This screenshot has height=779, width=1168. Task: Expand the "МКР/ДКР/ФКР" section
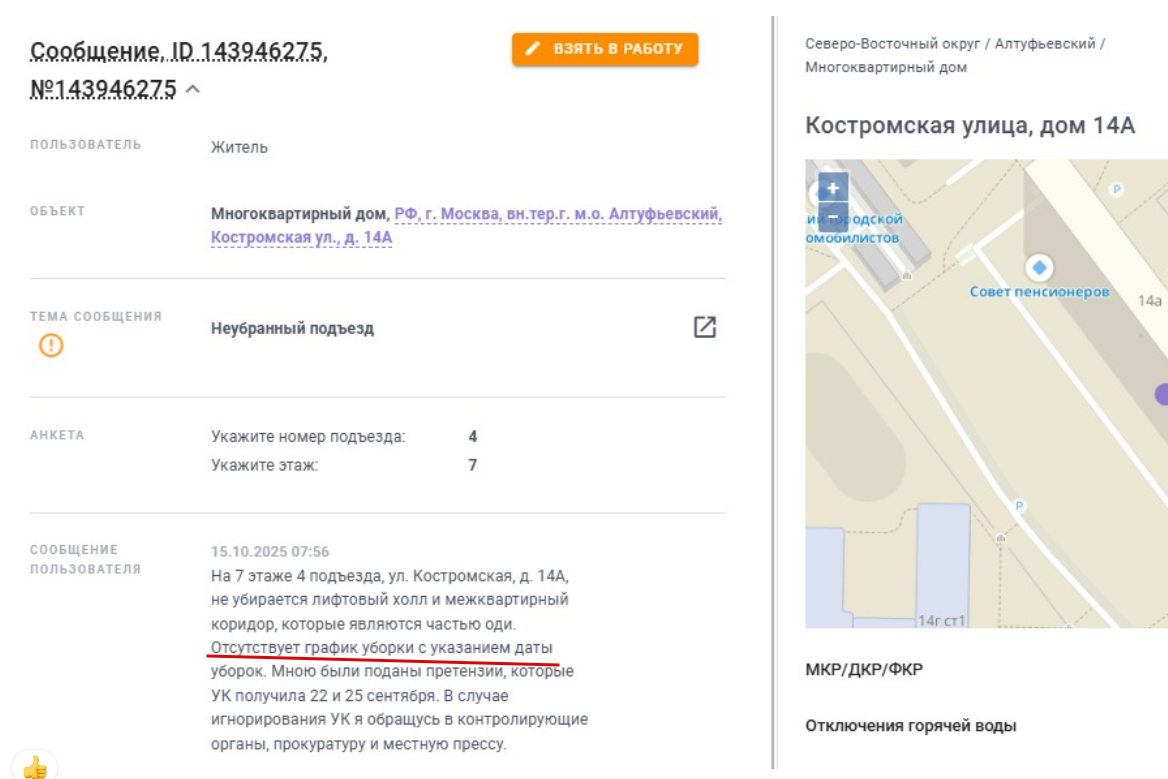pos(864,669)
